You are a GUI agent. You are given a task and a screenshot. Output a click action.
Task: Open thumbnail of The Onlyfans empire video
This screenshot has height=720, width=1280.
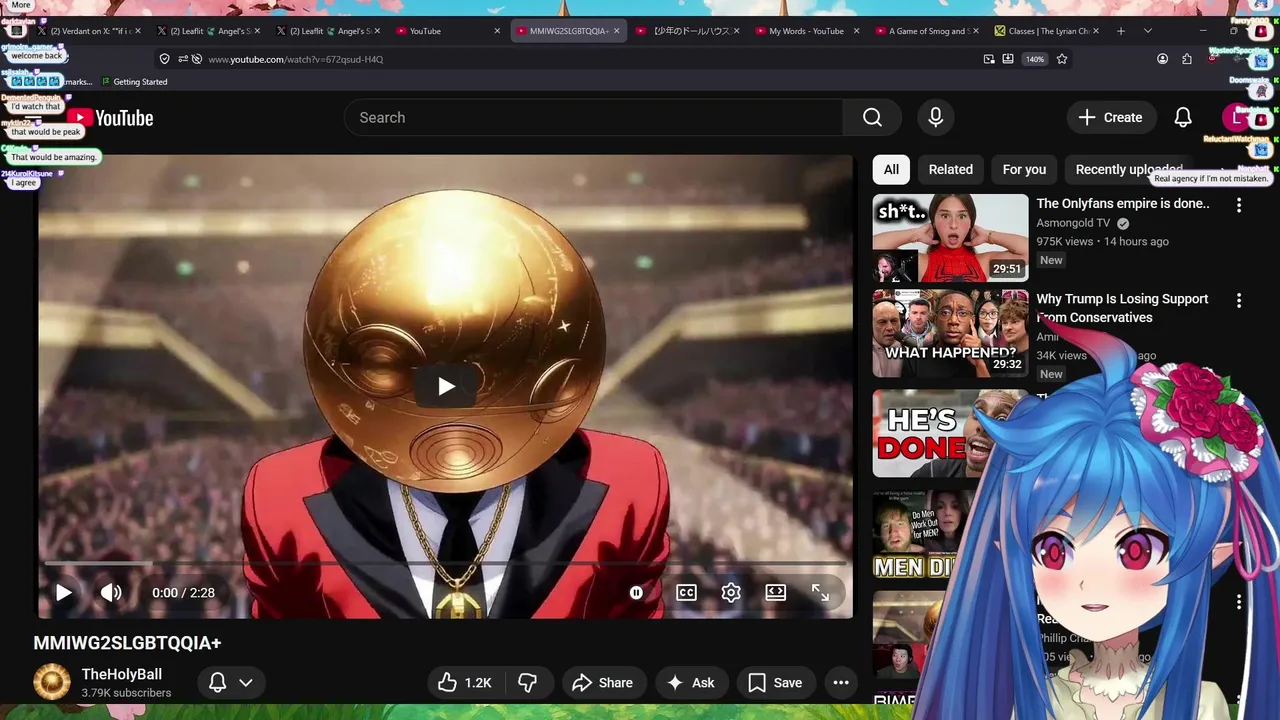[x=950, y=238]
